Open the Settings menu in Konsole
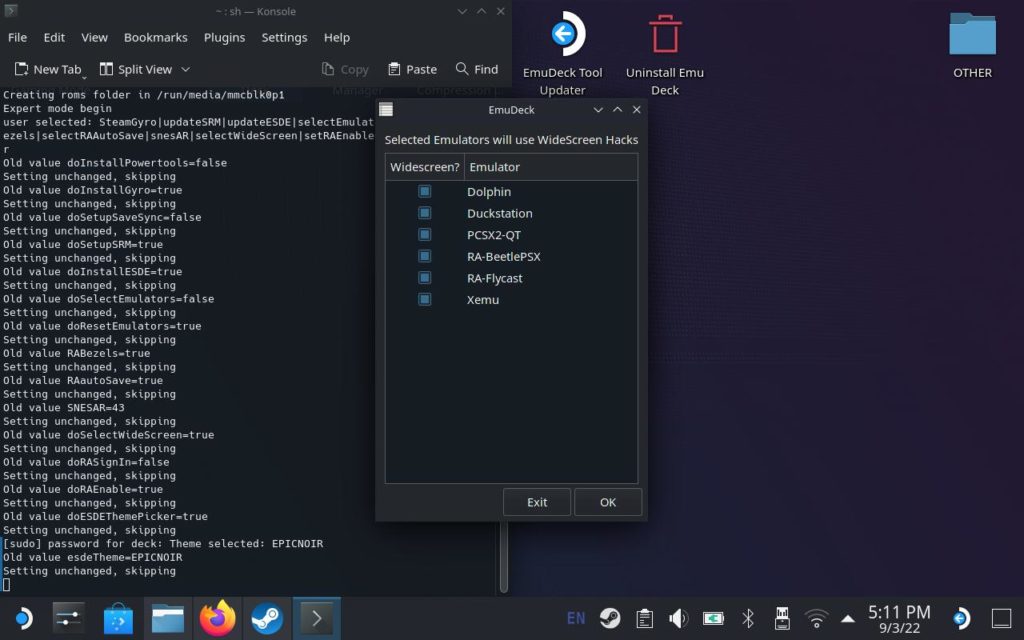1024x640 pixels. [x=284, y=37]
